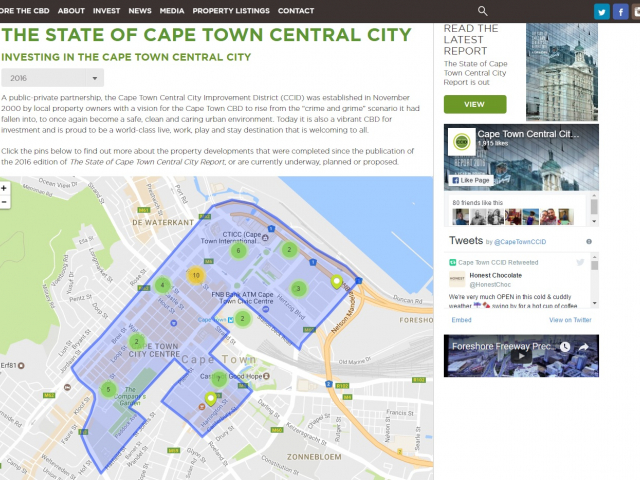Zoom in on the map
This screenshot has width=640, height=480.
[x=4, y=188]
